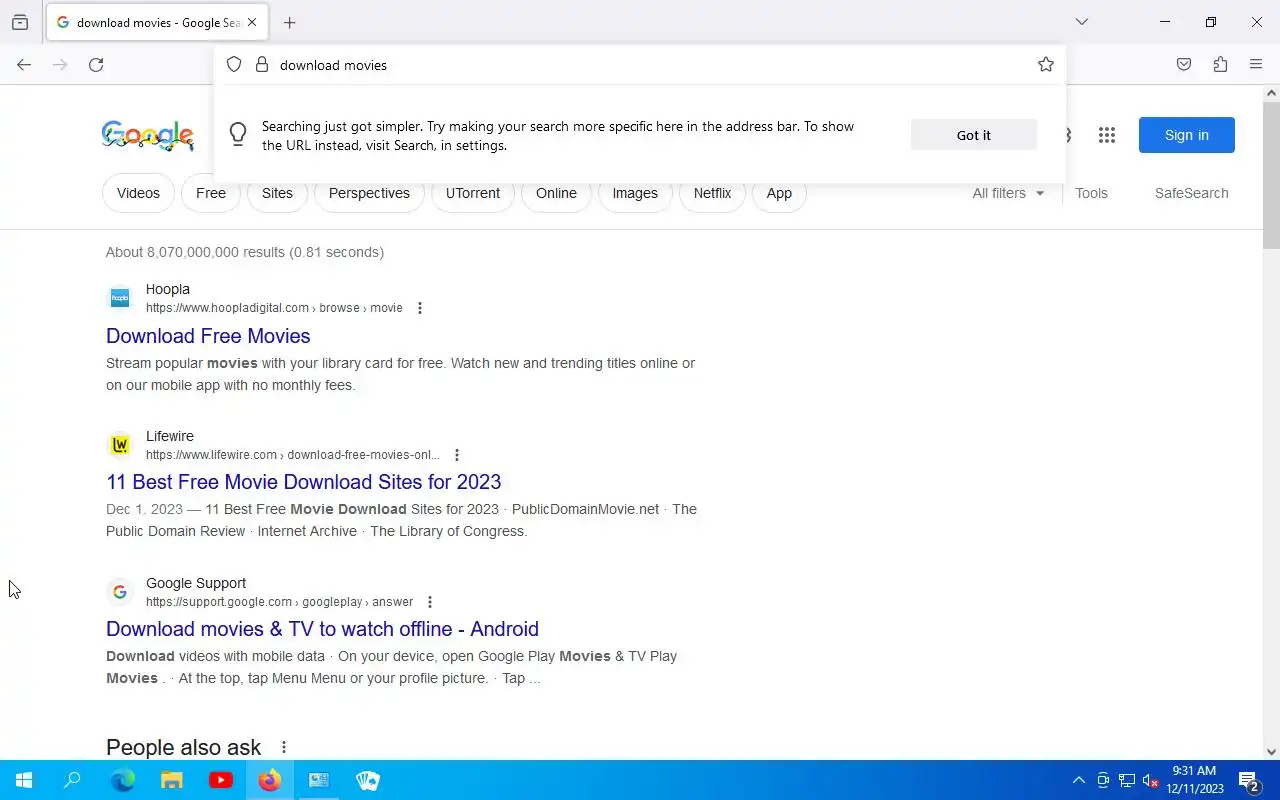Click the address bar showing download movies

click(x=640, y=64)
